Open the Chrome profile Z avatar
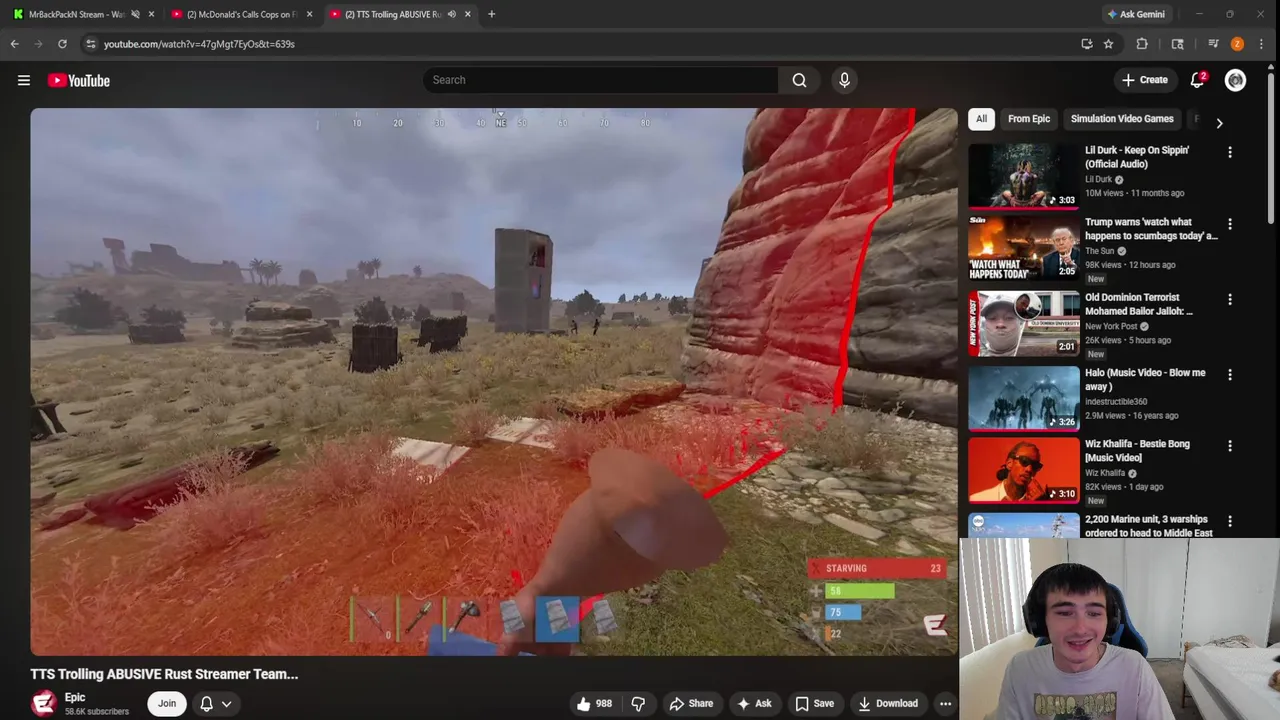The width and height of the screenshot is (1280, 720). [x=1237, y=44]
